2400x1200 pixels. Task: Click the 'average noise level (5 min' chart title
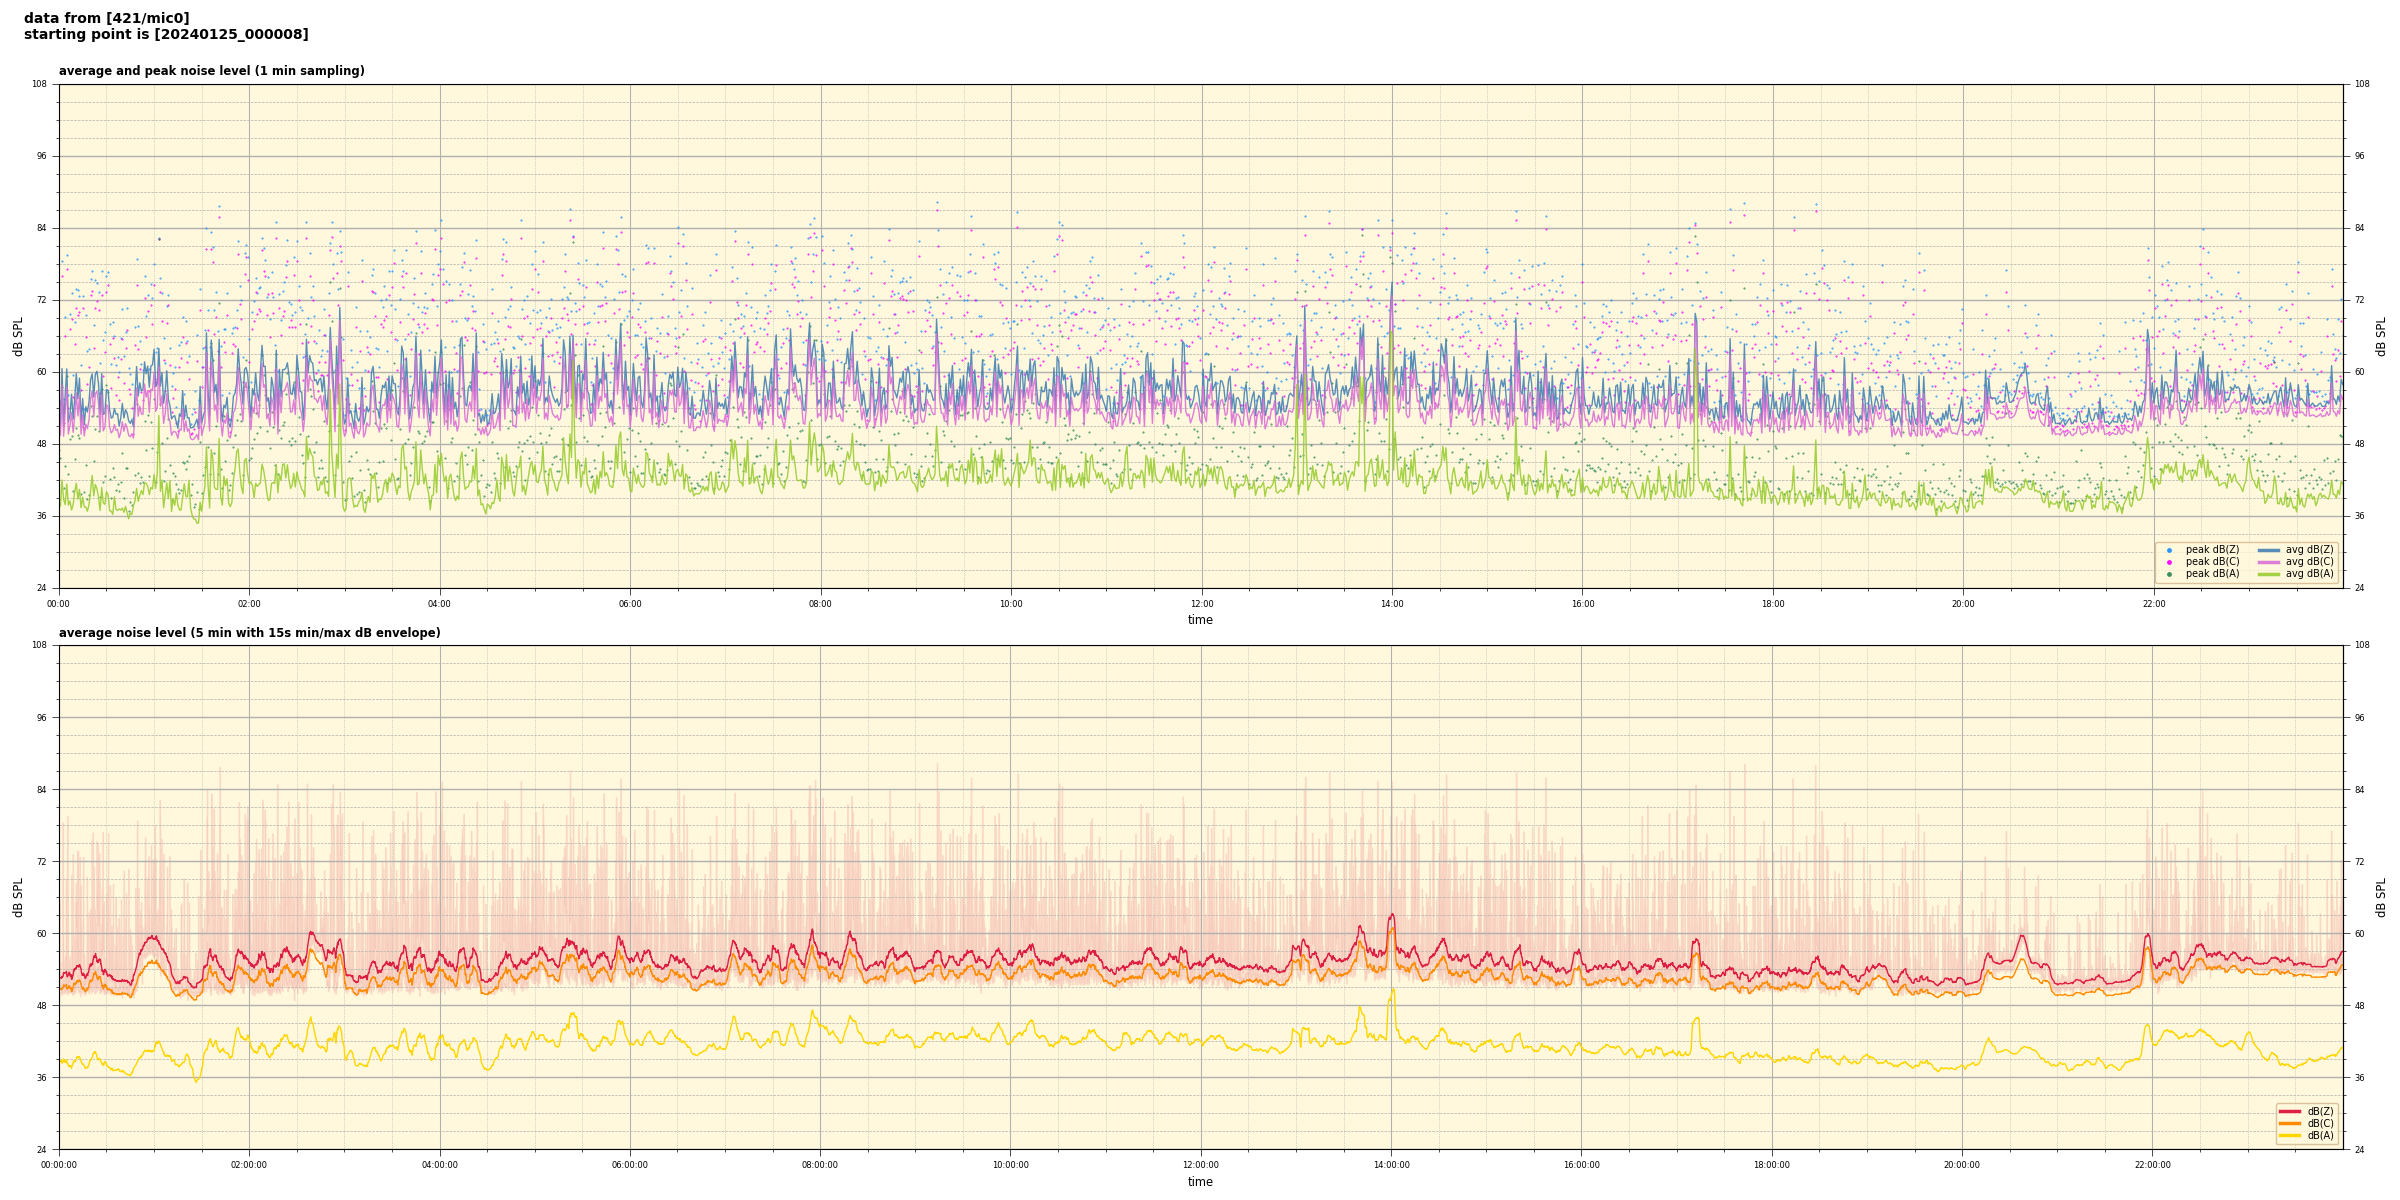(249, 633)
